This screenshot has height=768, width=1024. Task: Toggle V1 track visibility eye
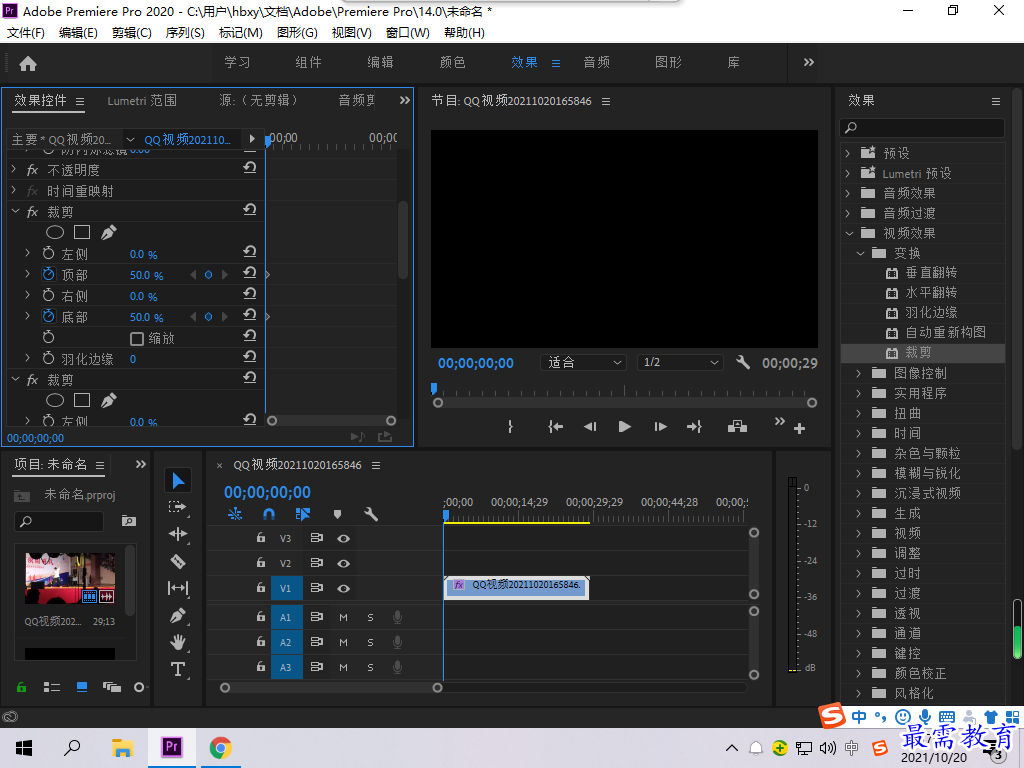click(x=344, y=588)
